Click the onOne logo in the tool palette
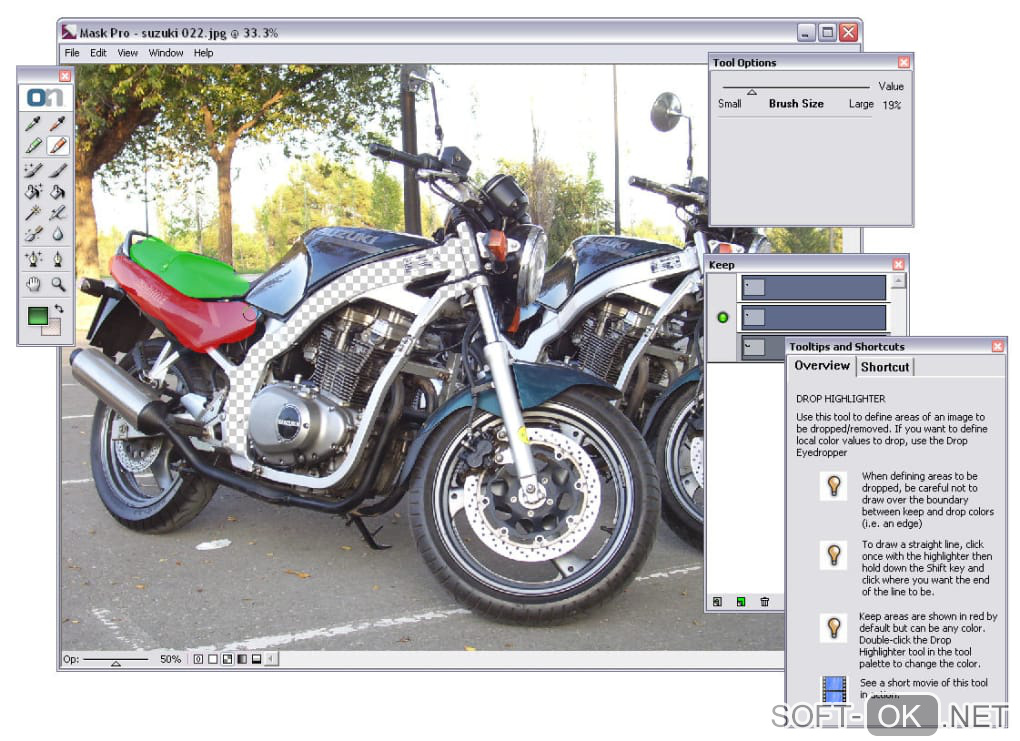 (45, 98)
